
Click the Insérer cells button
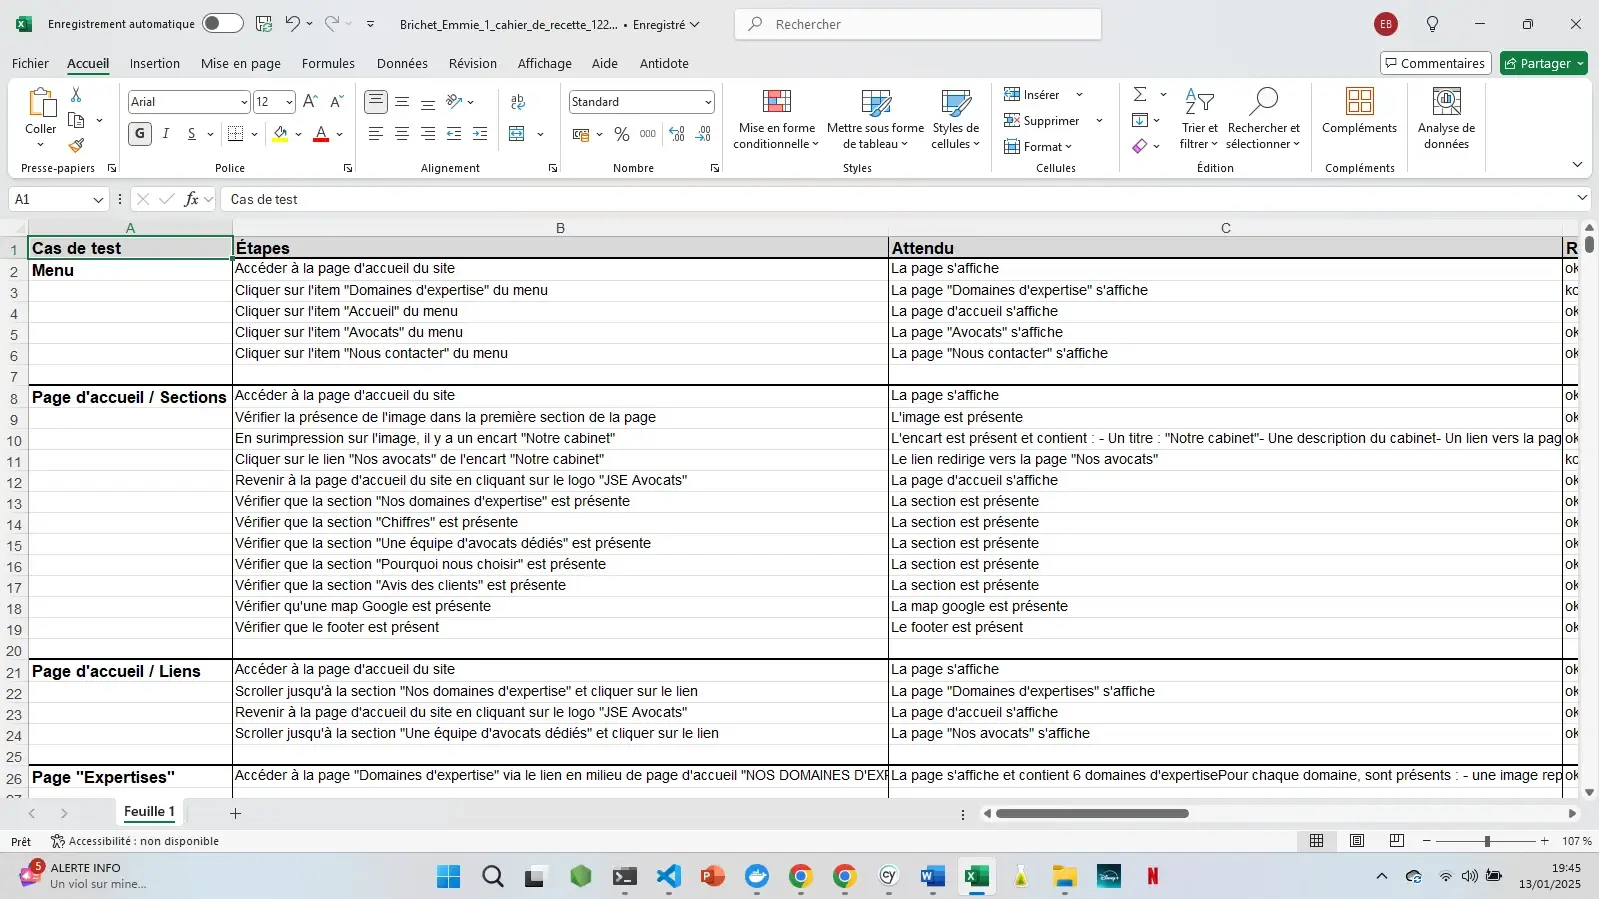(1033, 95)
